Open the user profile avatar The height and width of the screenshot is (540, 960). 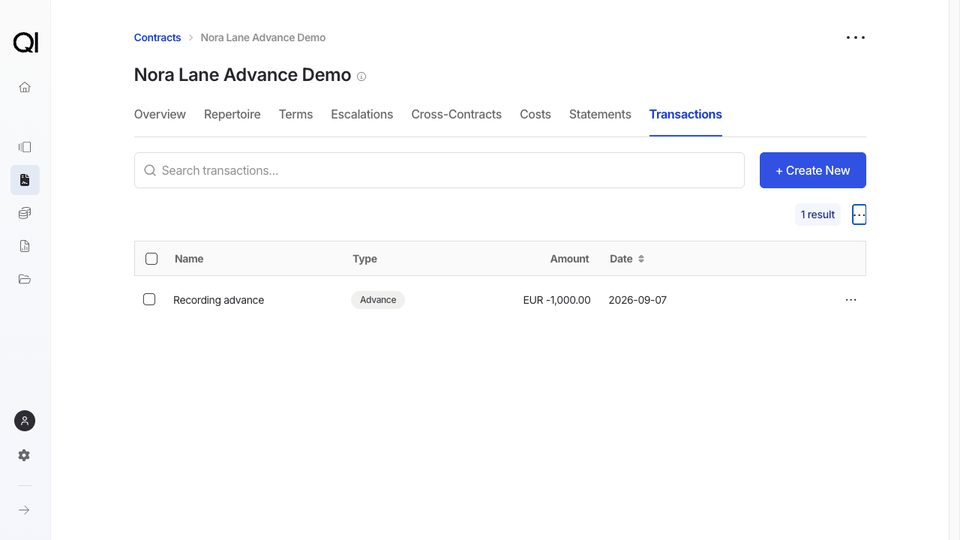24,421
